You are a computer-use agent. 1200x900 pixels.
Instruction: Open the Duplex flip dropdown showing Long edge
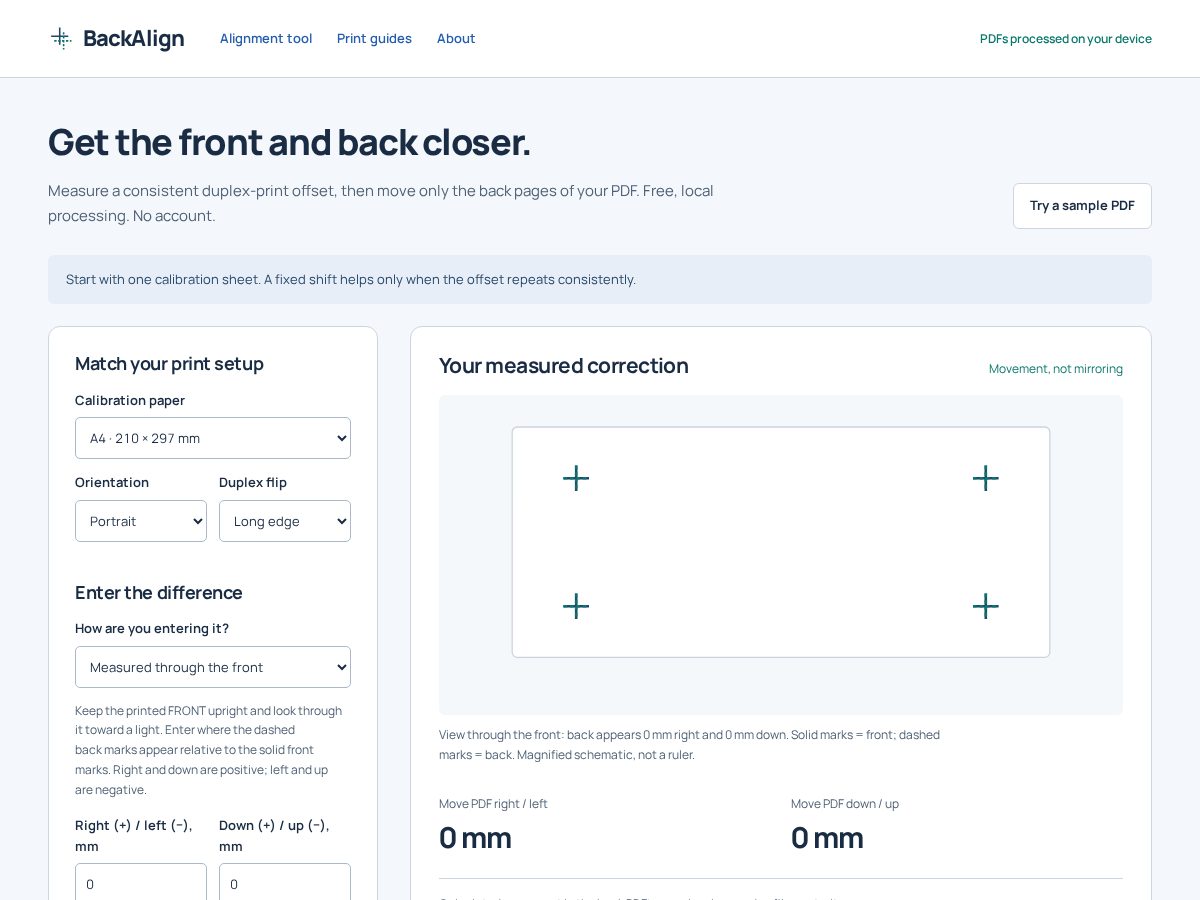285,521
